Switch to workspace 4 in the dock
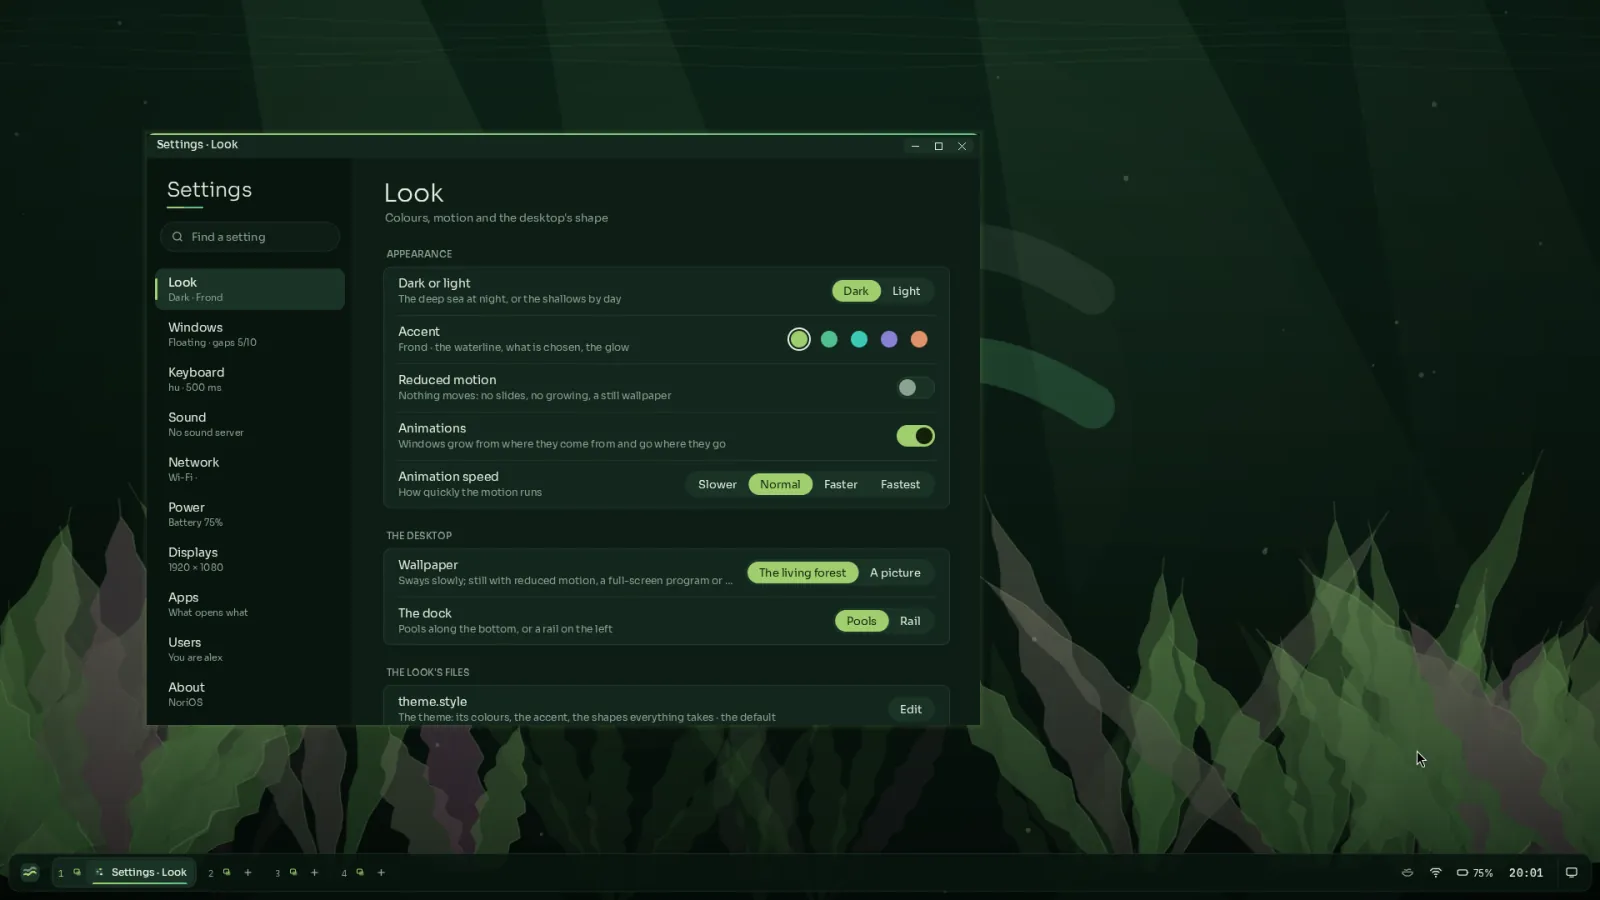Screen dimensions: 1600x900 pos(344,873)
